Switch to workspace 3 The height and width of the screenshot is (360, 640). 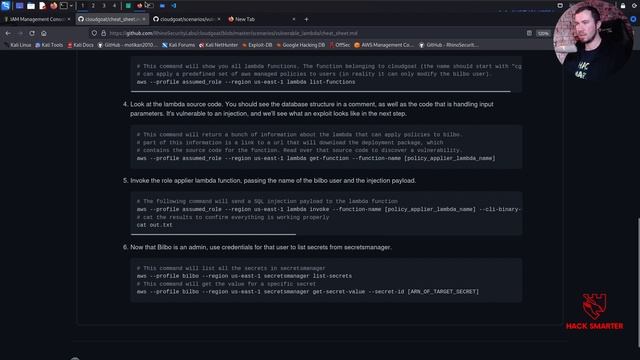[x=104, y=6]
